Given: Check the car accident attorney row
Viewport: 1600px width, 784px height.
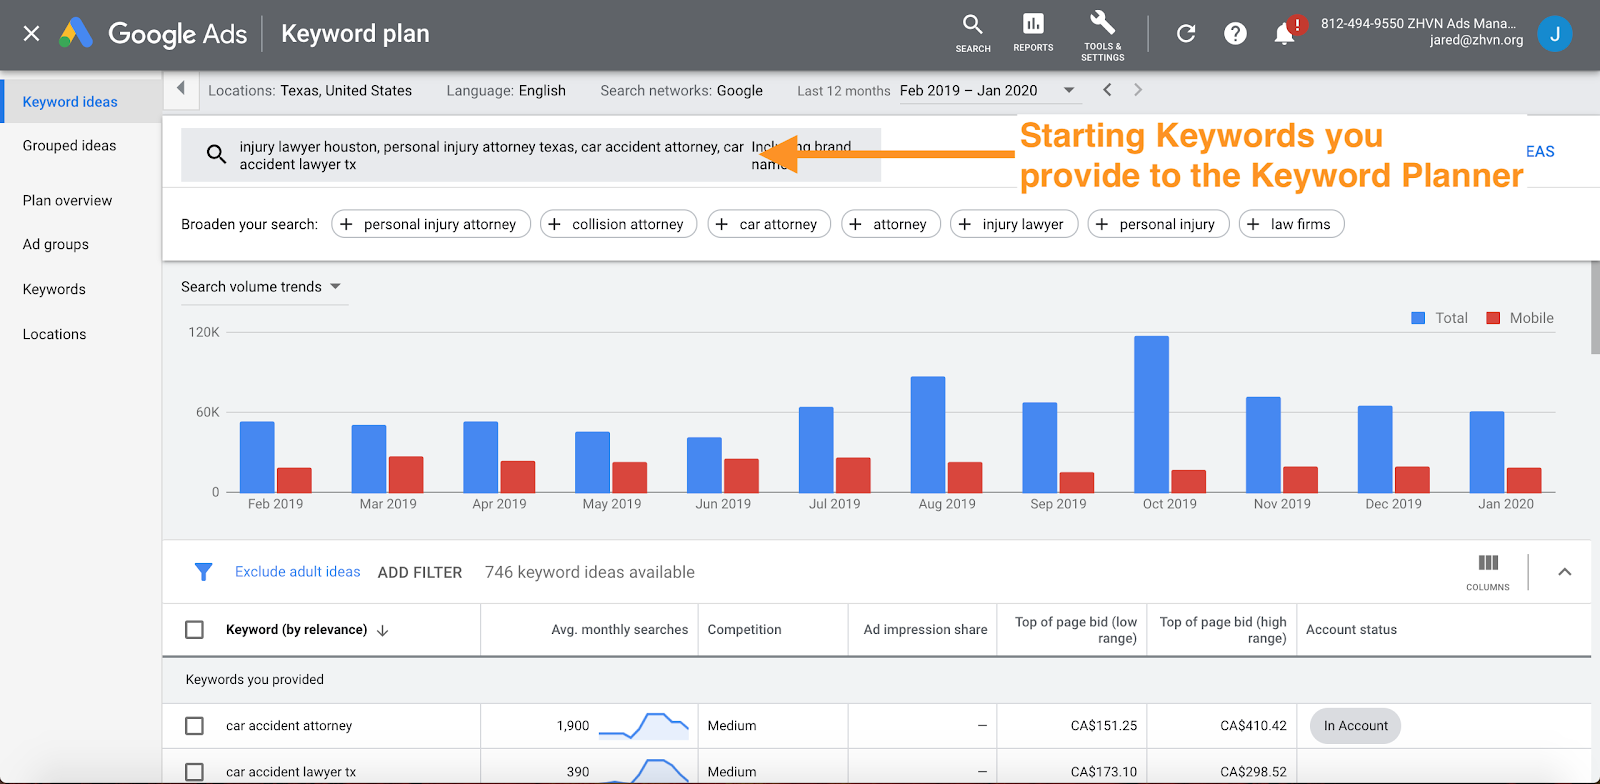Looking at the screenshot, I should (x=195, y=726).
